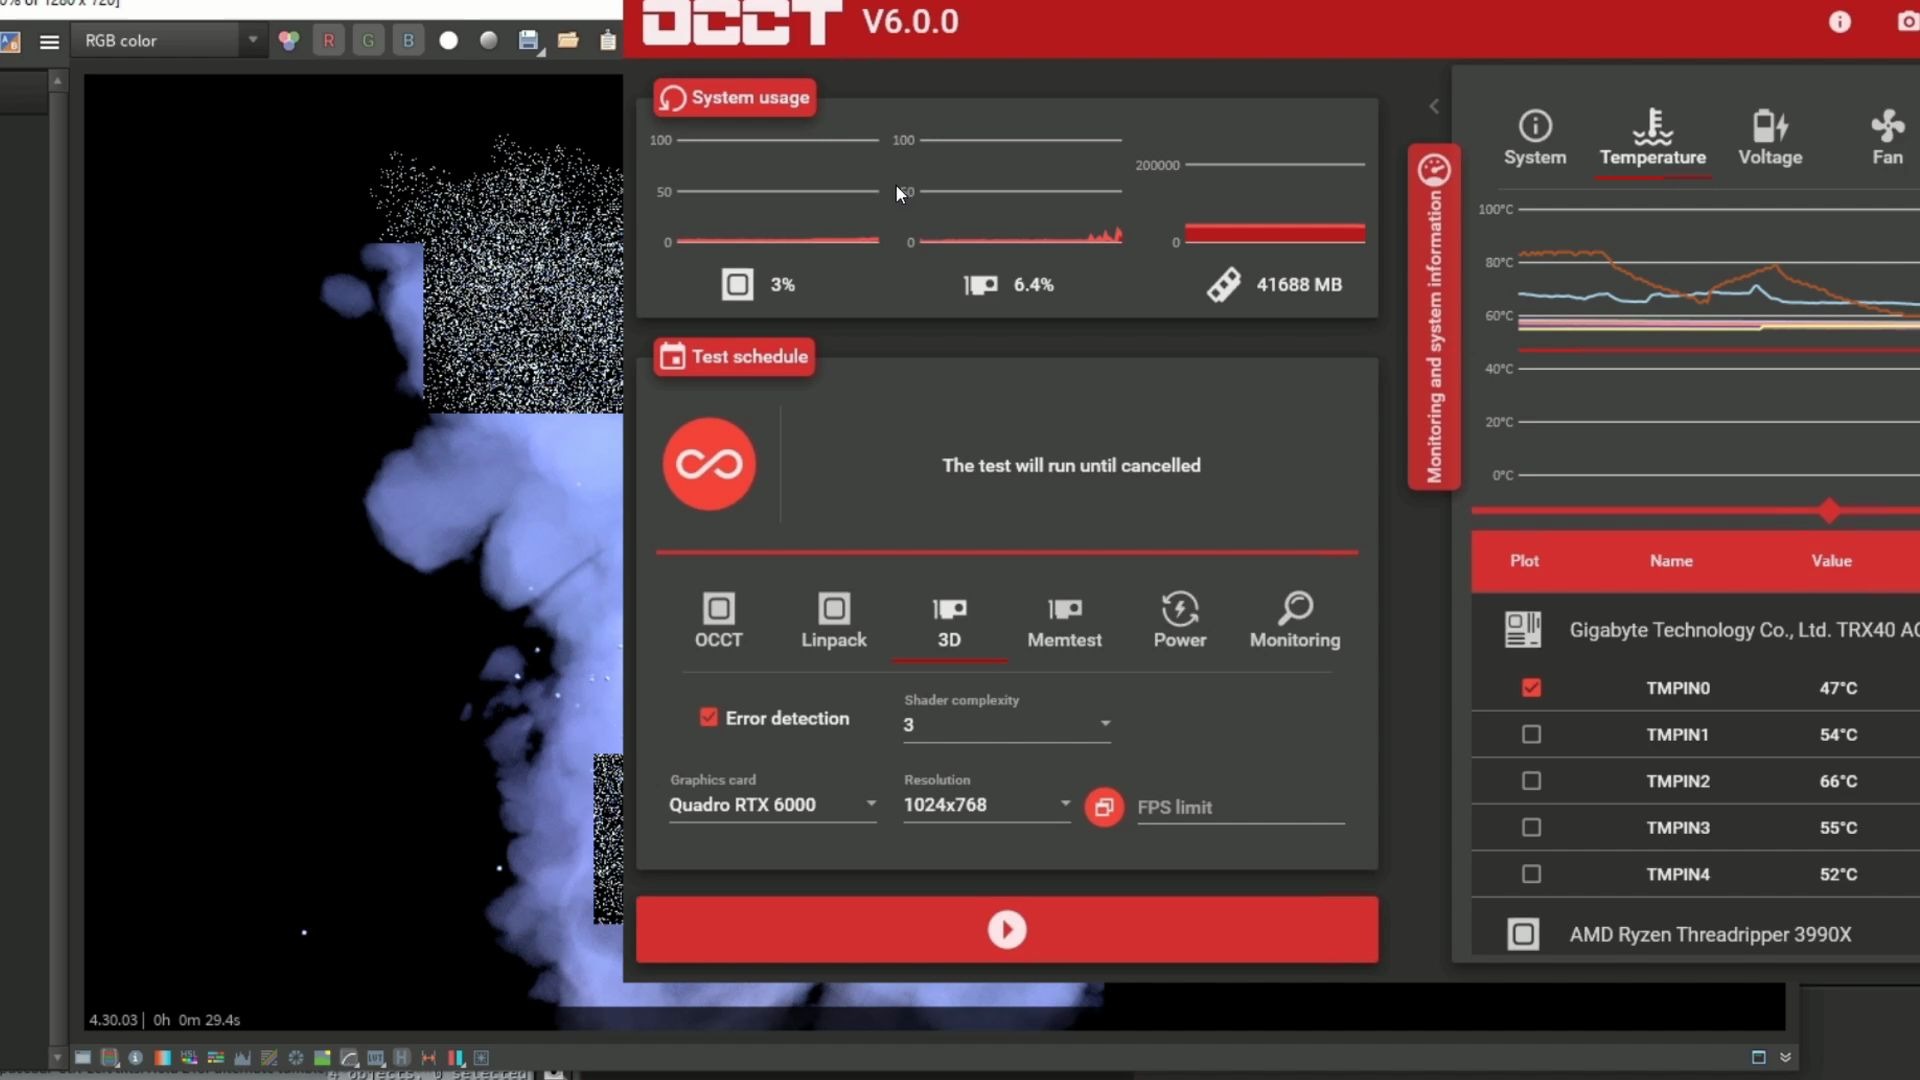
Task: Open the frame buffer hamburger menu
Action: 49,41
